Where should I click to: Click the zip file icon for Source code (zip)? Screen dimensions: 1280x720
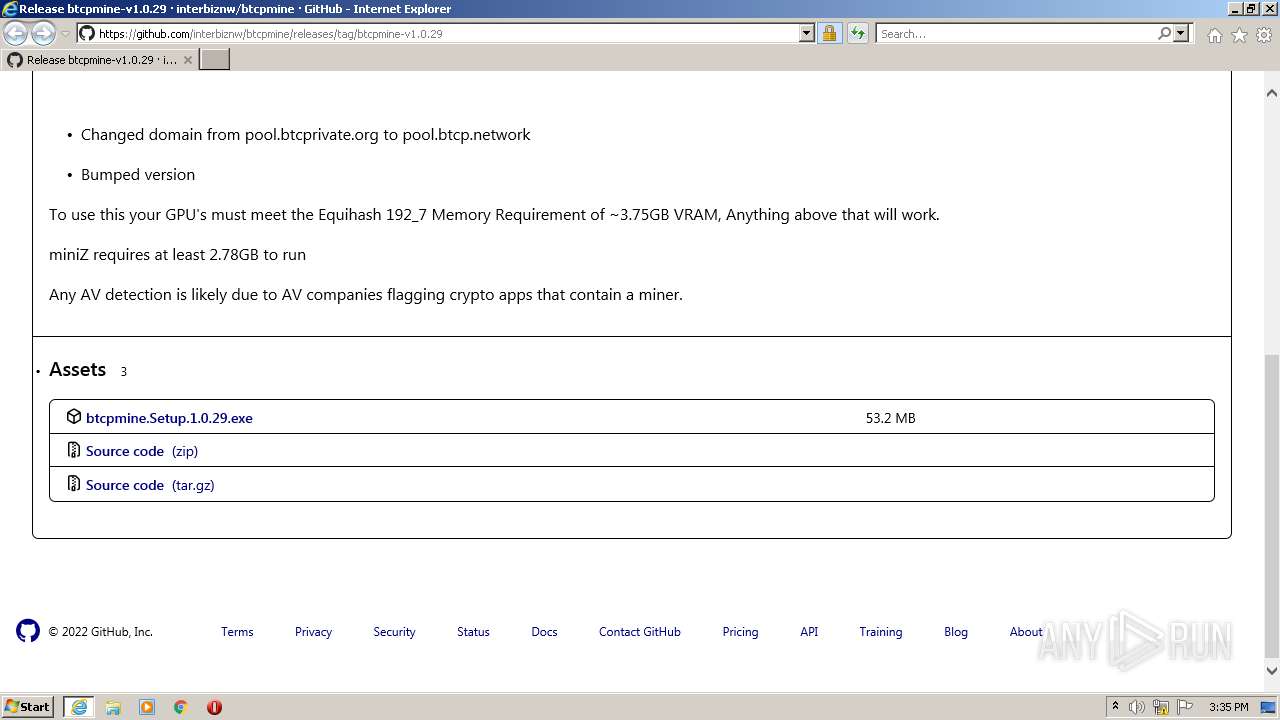[x=74, y=450]
